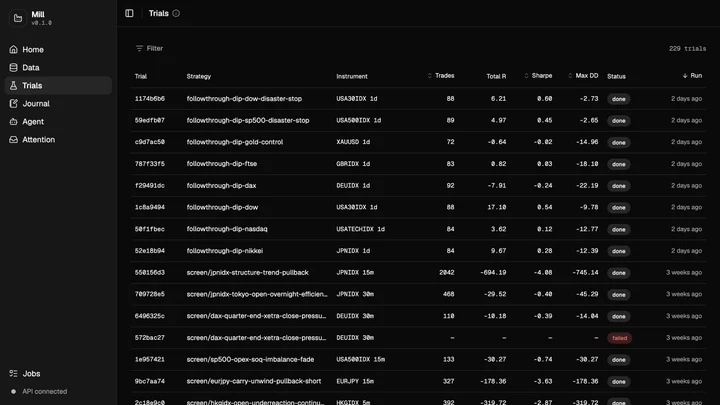This screenshot has width=720, height=405.
Task: Click Max DD value -22.19
Action: (x=587, y=186)
